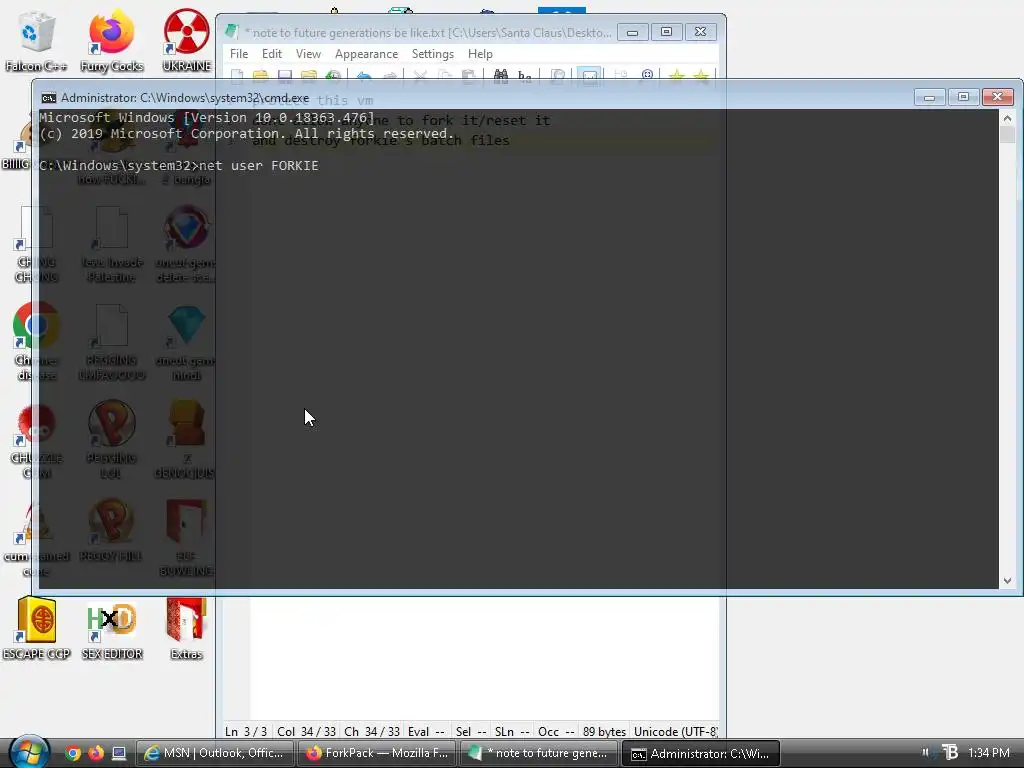Click the Save disk toolbar icon in Notepad window
1024x768 pixels.
[x=285, y=76]
